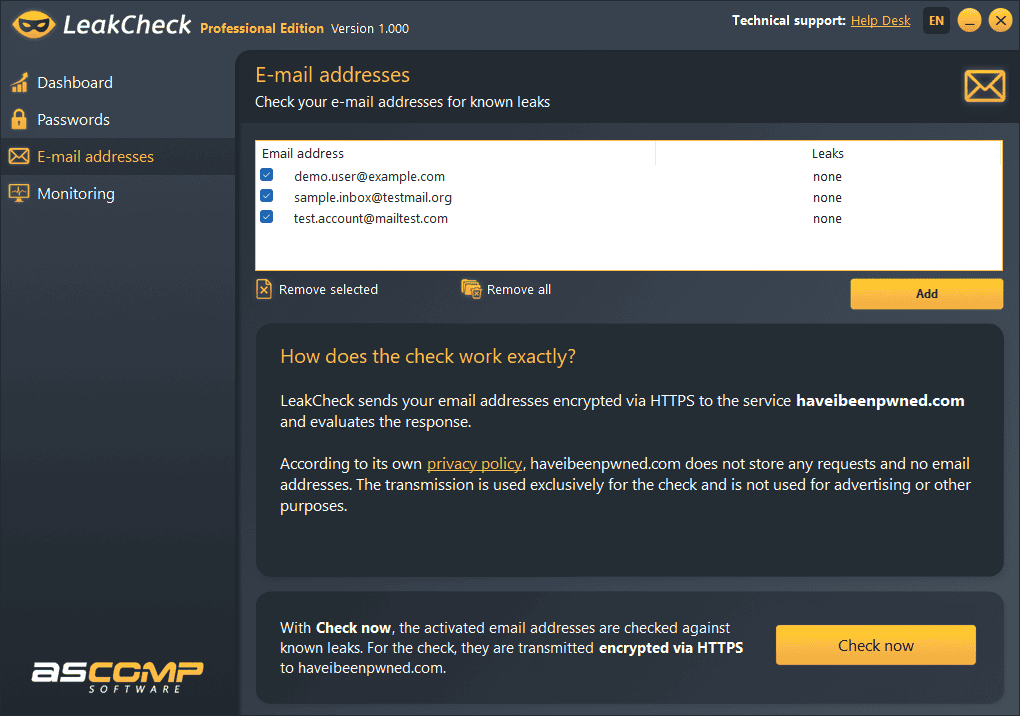The image size is (1020, 716).
Task: Click the LeakCheck mask logo
Action: click(x=33, y=22)
